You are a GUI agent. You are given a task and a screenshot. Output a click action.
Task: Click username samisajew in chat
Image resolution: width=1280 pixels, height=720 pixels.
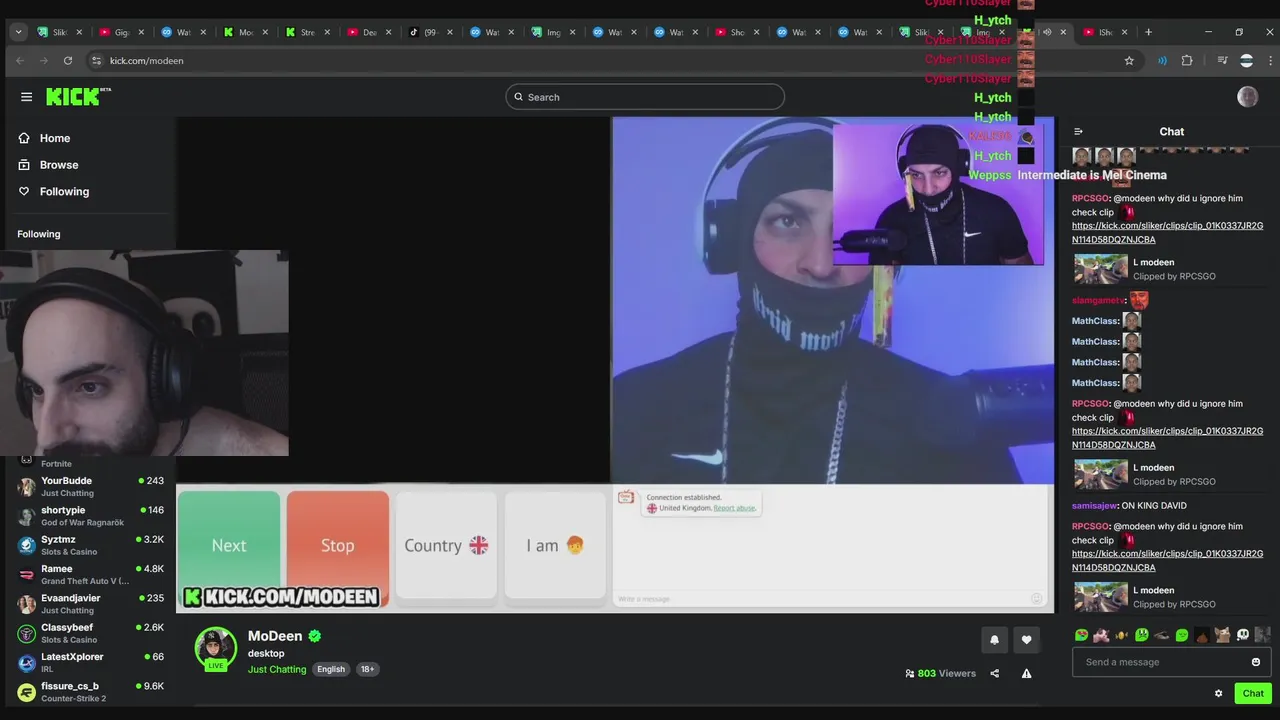(x=1094, y=506)
